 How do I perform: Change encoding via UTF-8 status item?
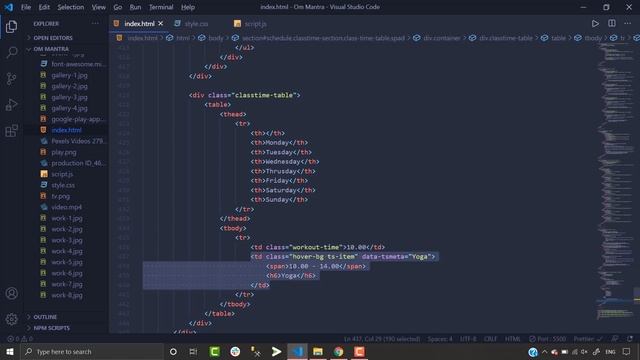468,339
